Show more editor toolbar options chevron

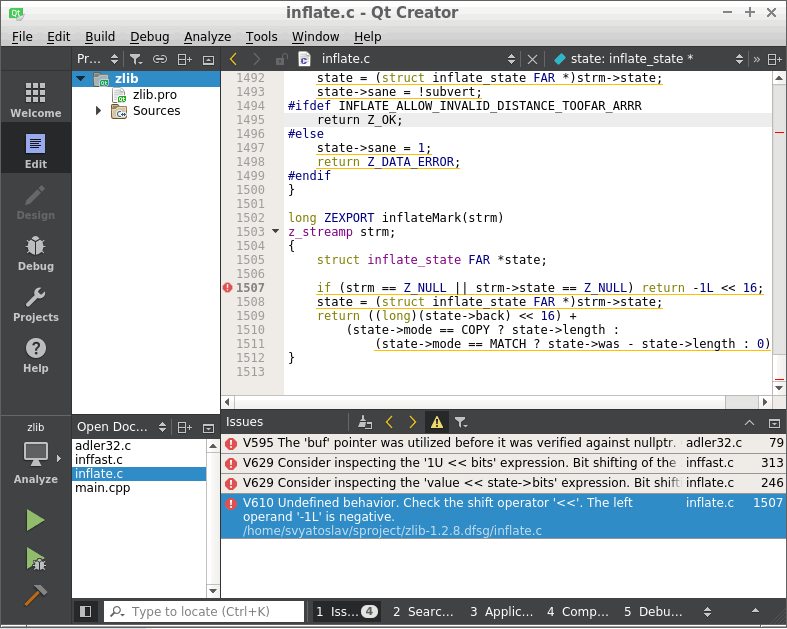(x=757, y=59)
